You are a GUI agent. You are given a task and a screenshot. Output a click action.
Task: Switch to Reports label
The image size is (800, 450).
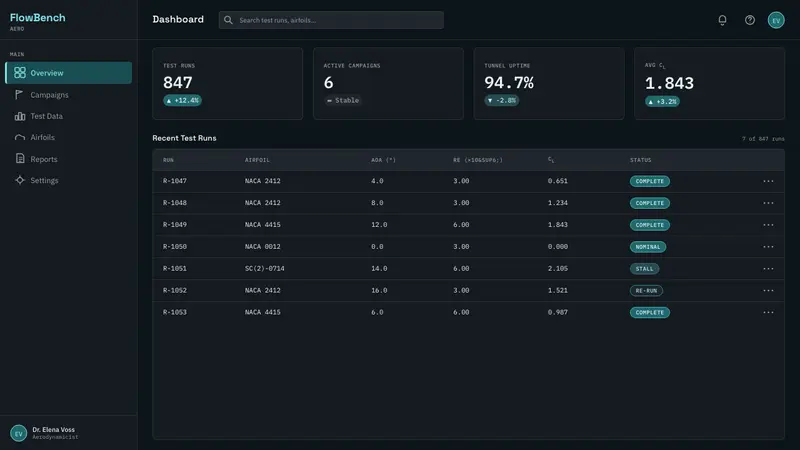click(44, 159)
